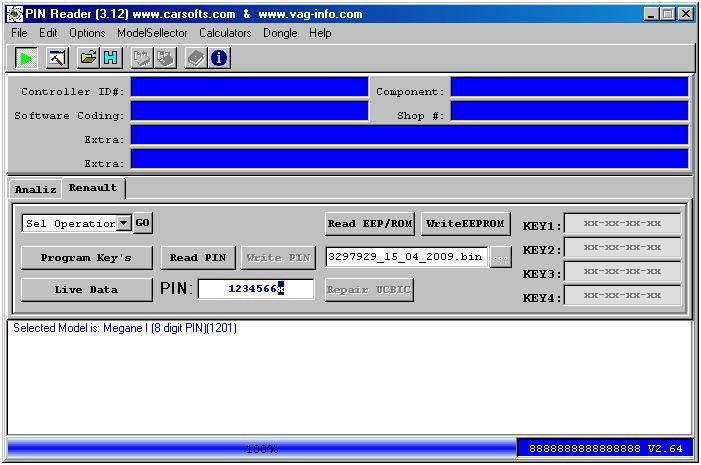The width and height of the screenshot is (701, 465).
Task: Click the open folder toolbar icon
Action: click(x=88, y=58)
